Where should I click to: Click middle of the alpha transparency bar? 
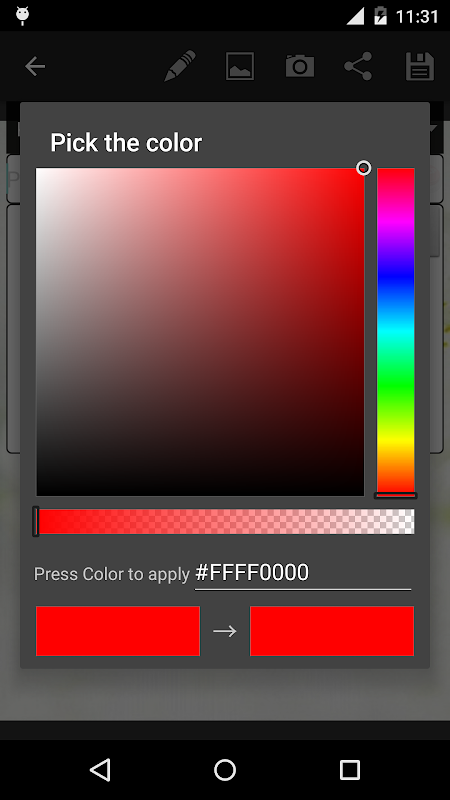coord(225,521)
